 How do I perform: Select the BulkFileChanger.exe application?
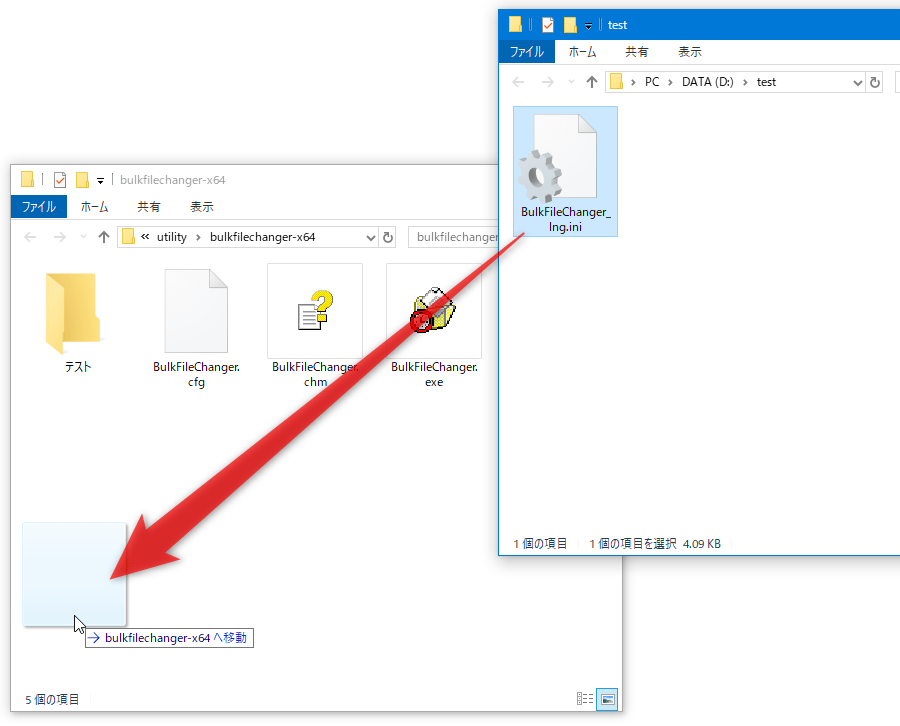tap(434, 327)
